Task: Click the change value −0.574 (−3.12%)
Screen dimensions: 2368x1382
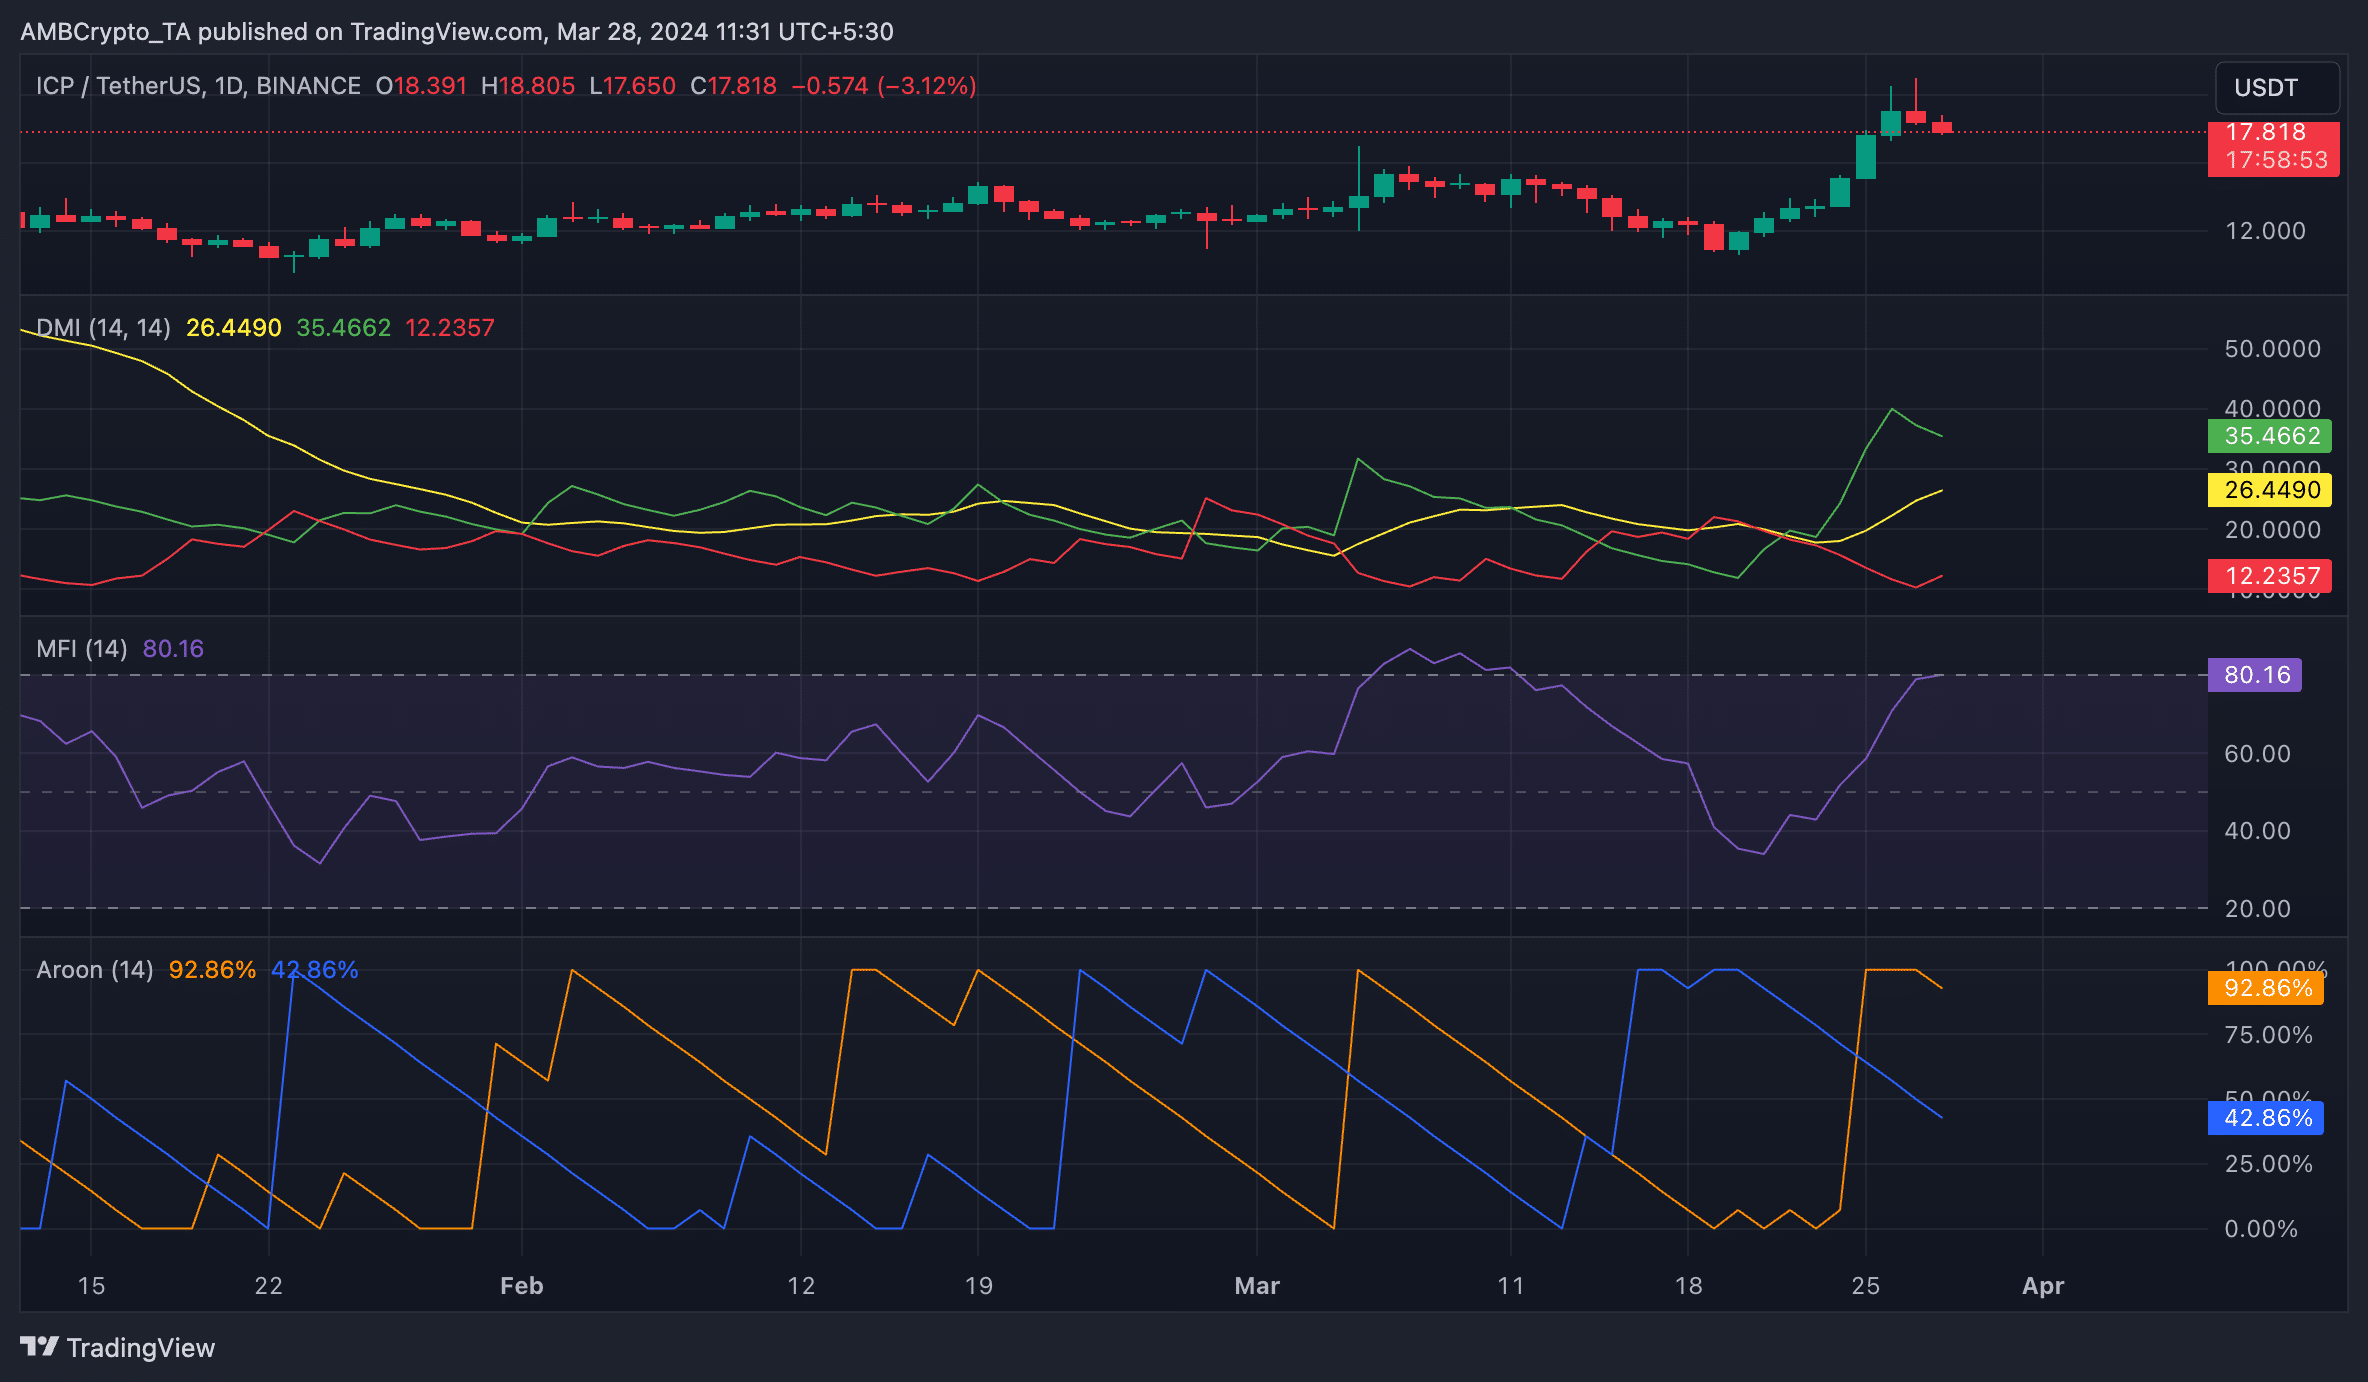Action: [884, 86]
